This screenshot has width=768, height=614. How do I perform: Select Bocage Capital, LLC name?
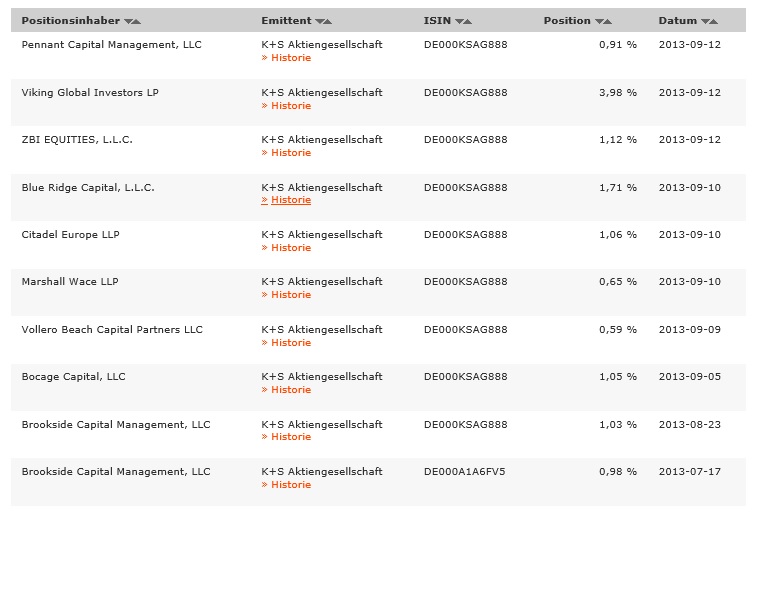(x=73, y=377)
